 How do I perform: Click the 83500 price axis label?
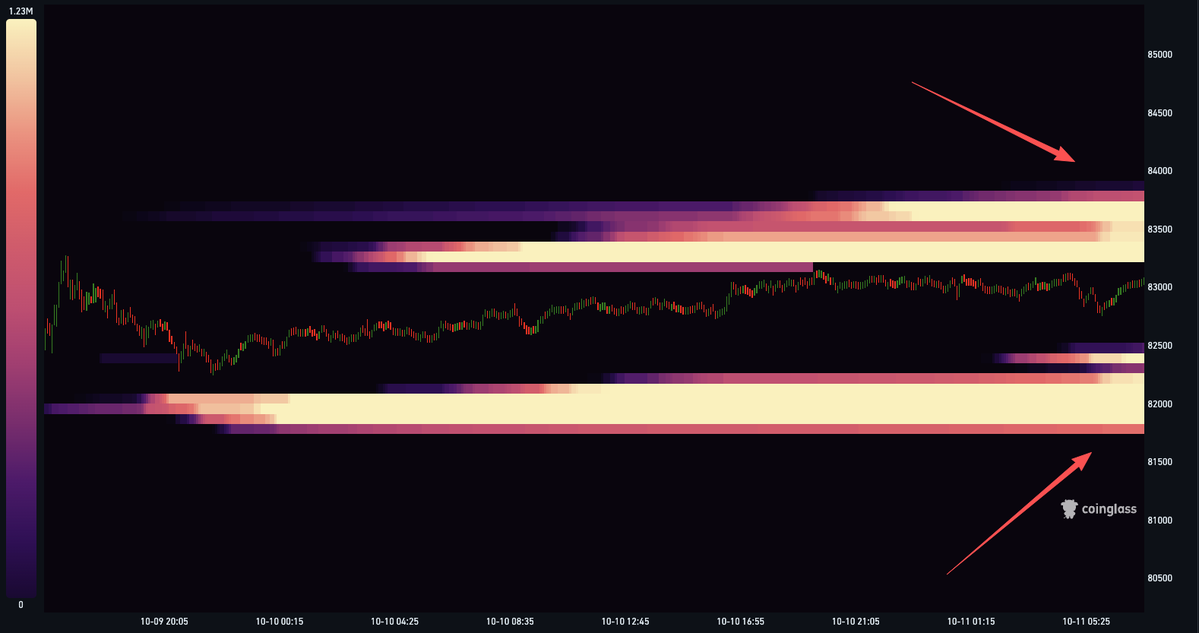coord(1159,229)
